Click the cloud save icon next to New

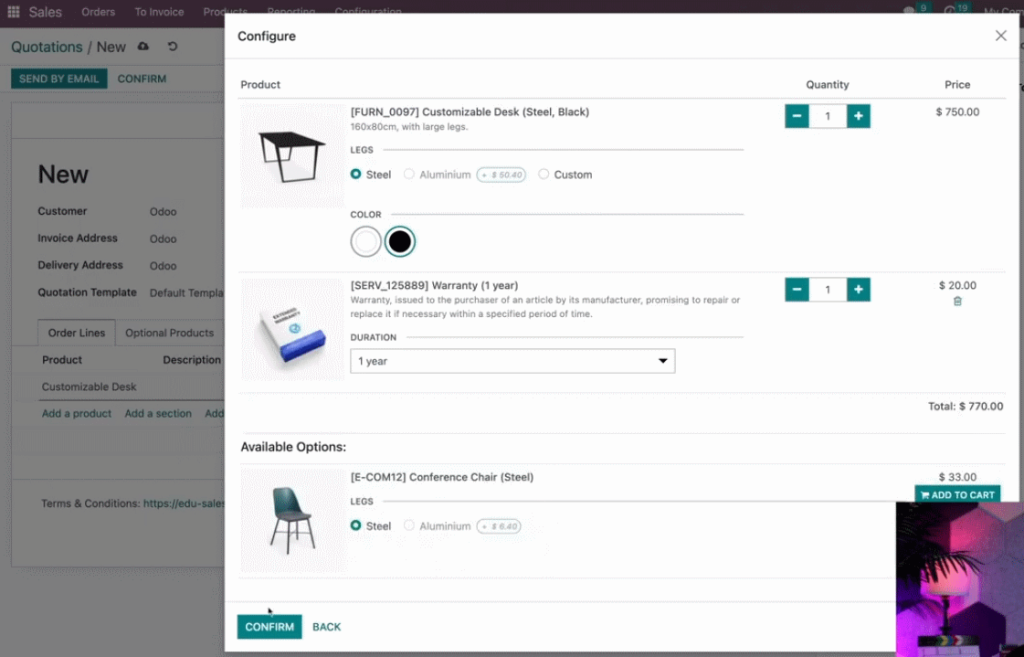click(143, 46)
